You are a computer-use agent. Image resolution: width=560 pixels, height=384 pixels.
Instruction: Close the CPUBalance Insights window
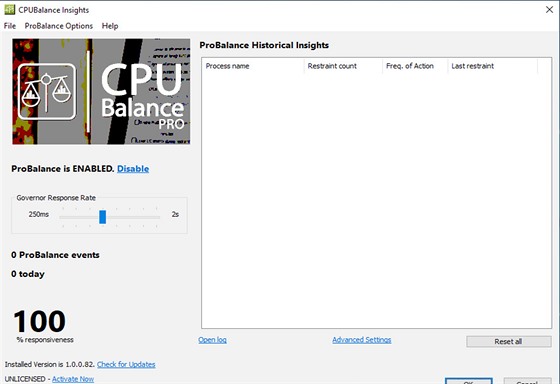[549, 10]
